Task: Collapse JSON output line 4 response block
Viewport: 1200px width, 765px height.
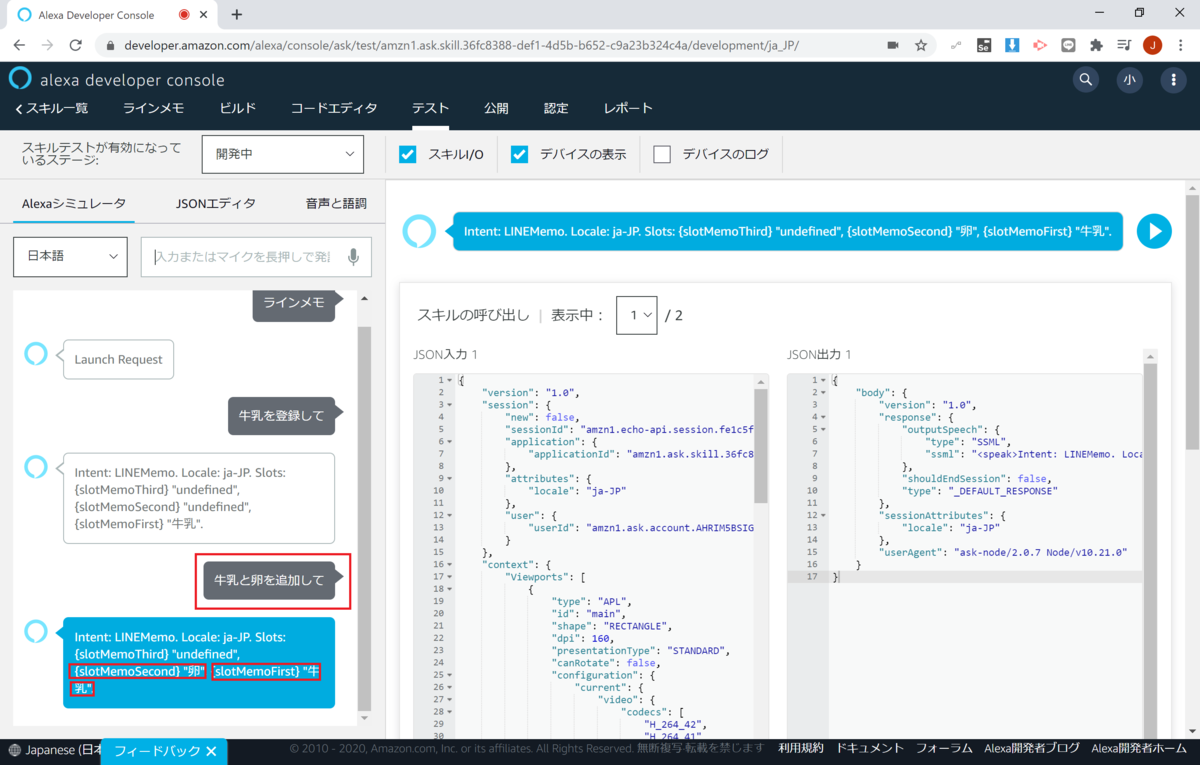Action: (x=825, y=417)
